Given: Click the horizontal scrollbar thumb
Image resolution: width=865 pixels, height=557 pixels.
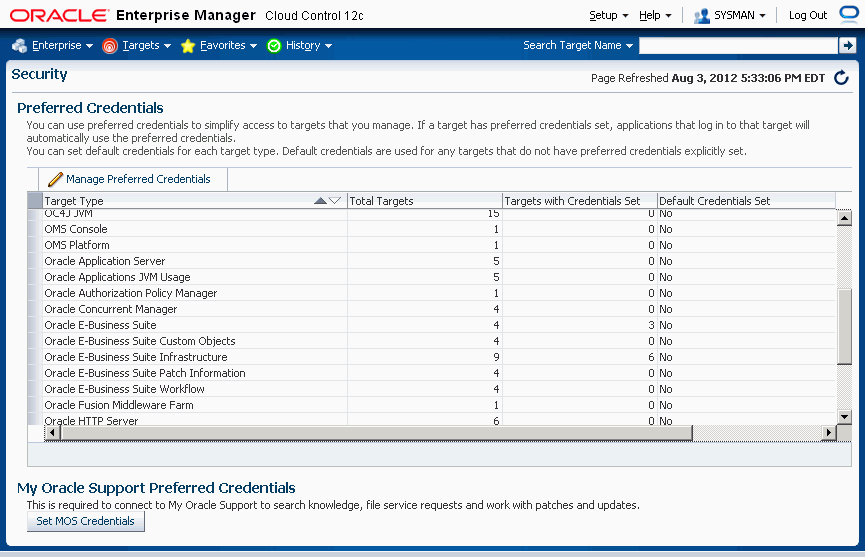Looking at the screenshot, I should click(x=376, y=433).
